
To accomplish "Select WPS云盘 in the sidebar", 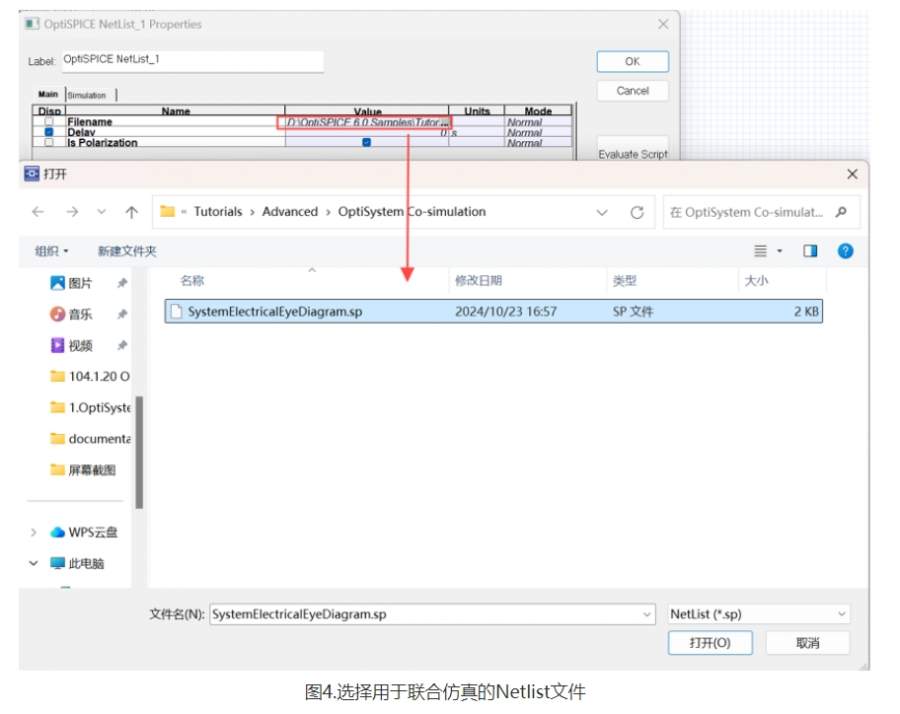I will click(x=84, y=533).
